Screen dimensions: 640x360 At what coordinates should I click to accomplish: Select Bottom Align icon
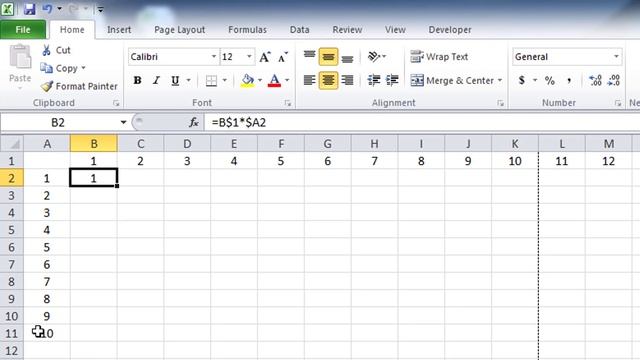point(347,57)
